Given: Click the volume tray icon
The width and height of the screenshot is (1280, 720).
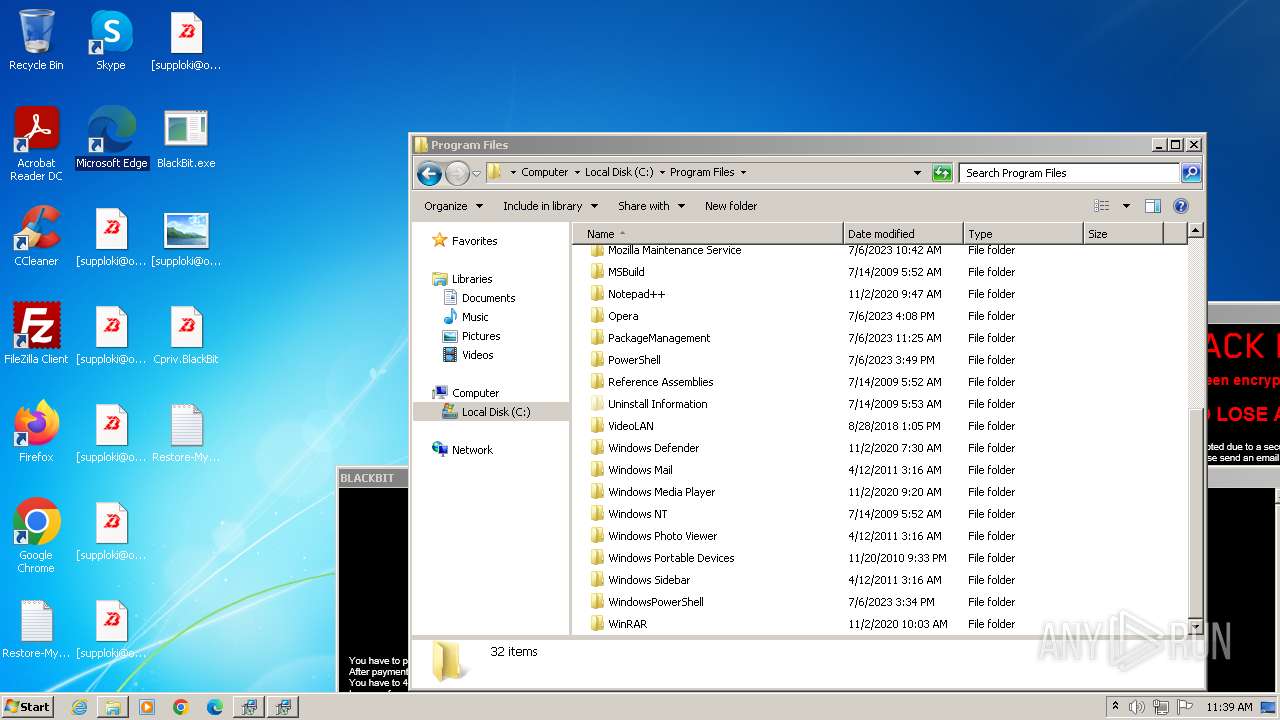Looking at the screenshot, I should [x=1137, y=707].
